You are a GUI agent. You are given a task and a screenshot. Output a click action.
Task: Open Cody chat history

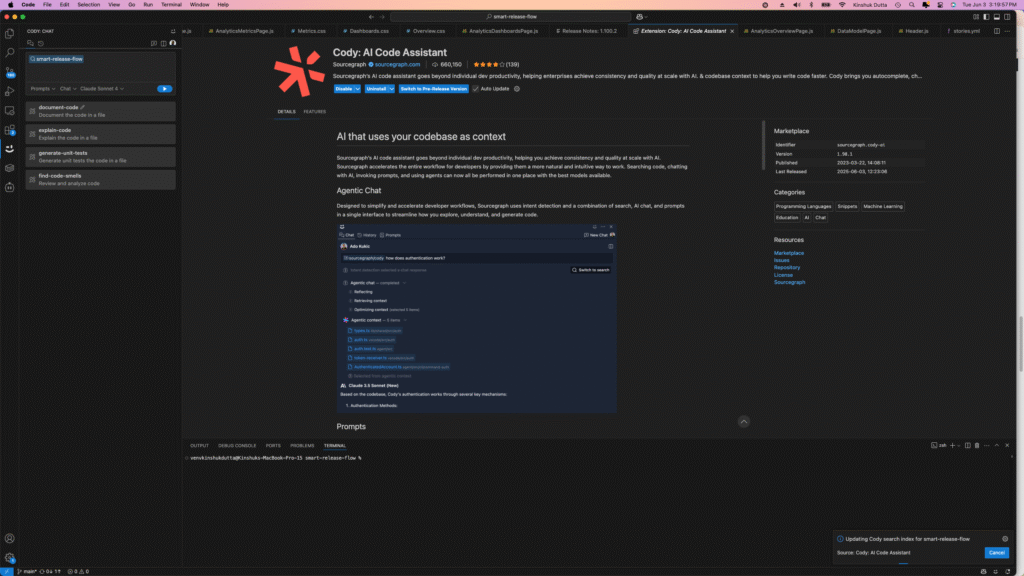tap(40, 43)
